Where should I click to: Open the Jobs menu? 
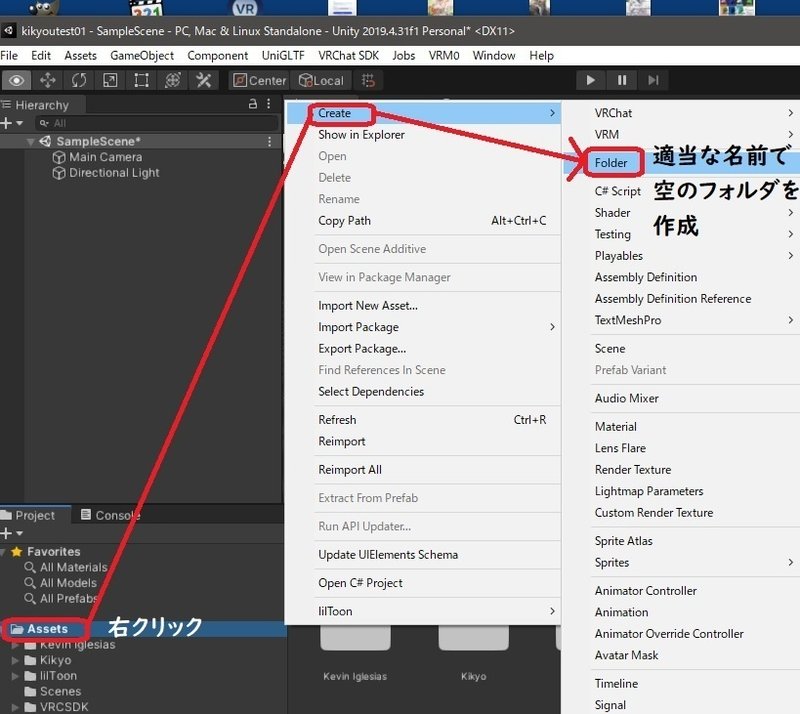coord(404,55)
